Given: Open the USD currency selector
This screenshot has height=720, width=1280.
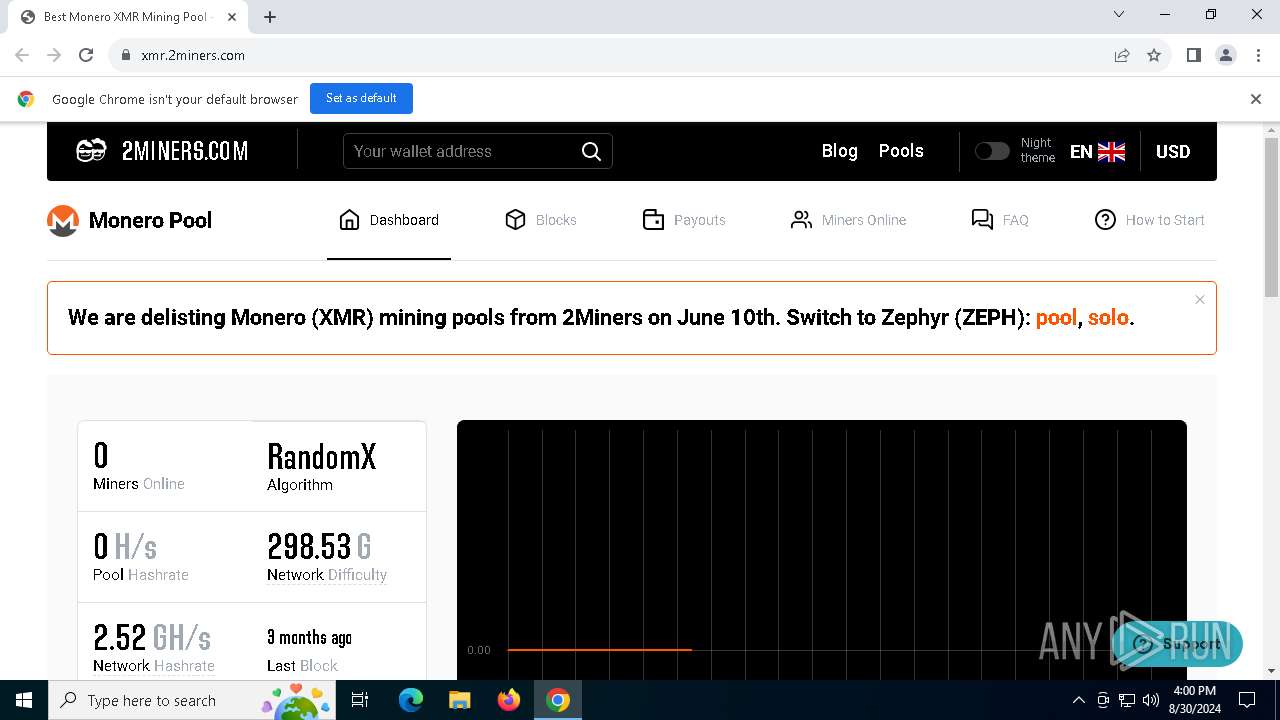Looking at the screenshot, I should click(x=1173, y=152).
